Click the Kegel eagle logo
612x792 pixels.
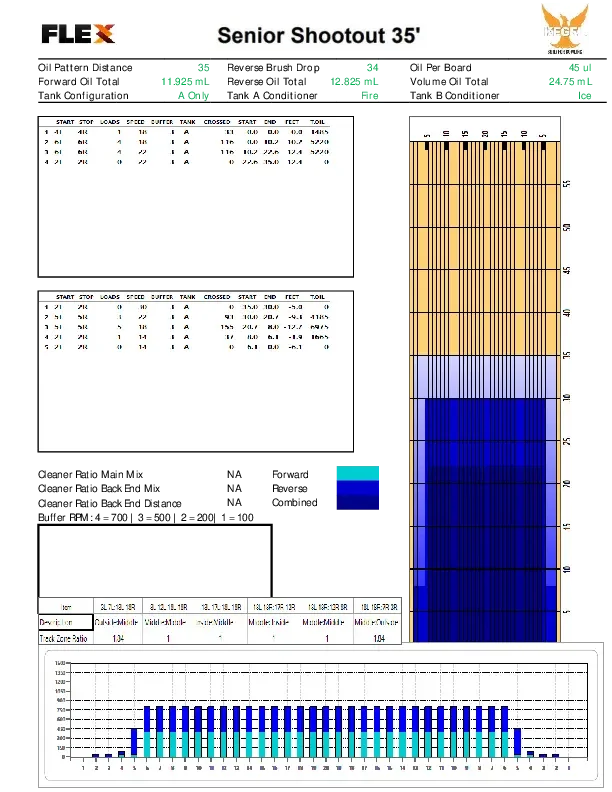coord(565,30)
